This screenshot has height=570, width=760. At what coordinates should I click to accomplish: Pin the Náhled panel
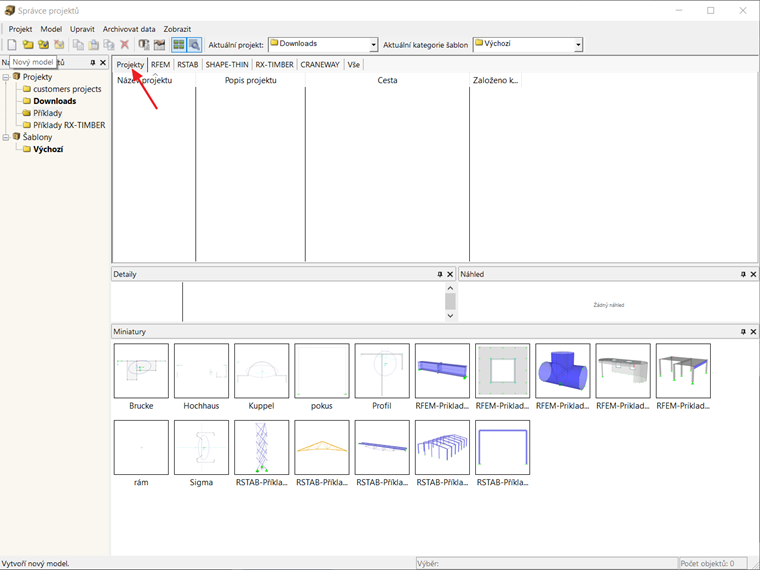coord(743,274)
